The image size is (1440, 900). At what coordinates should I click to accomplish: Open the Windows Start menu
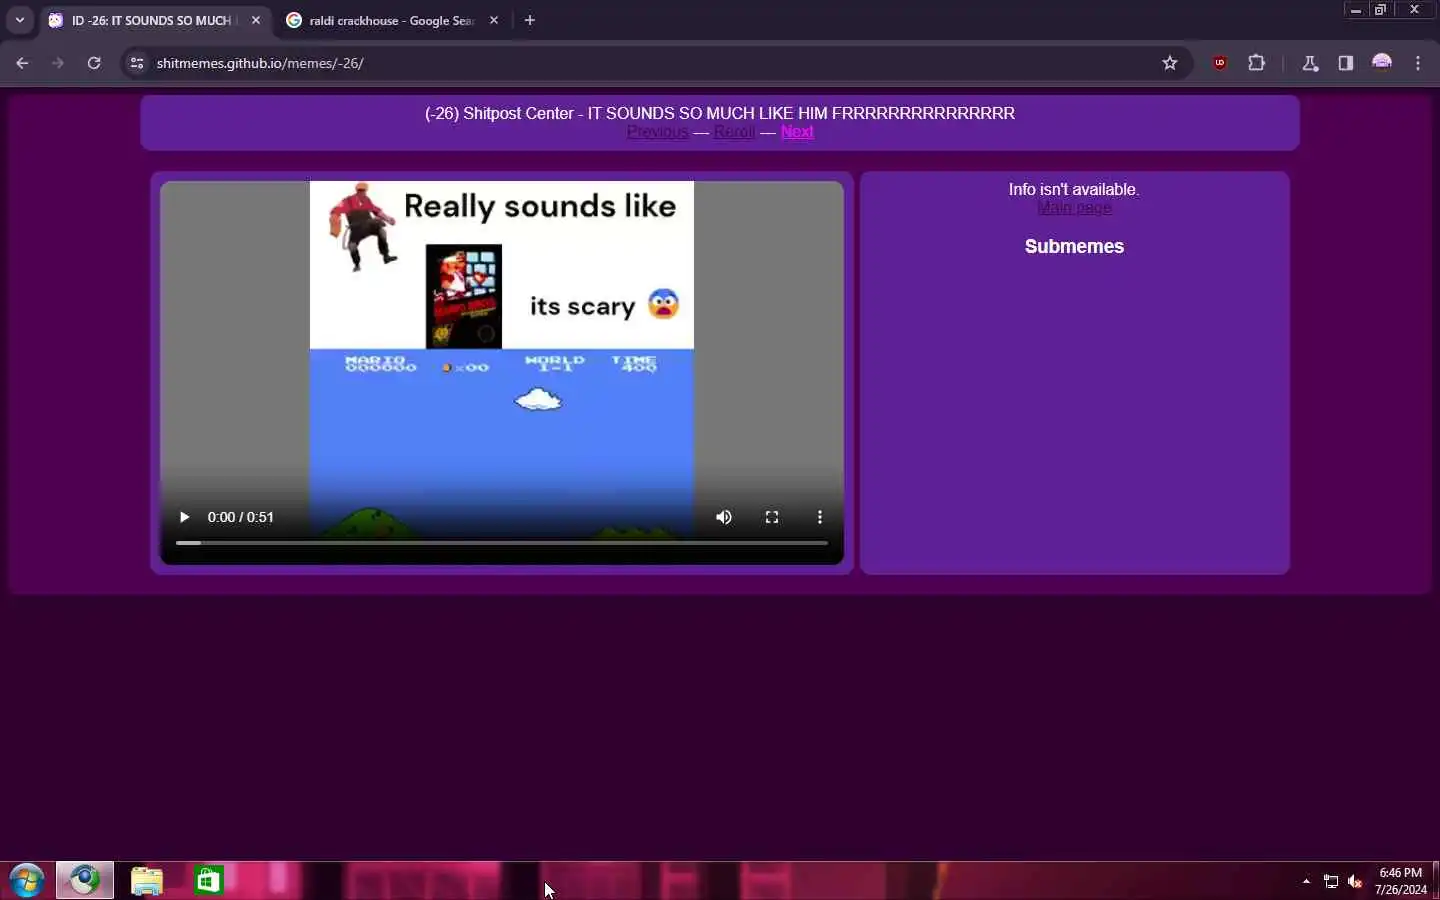(26, 881)
